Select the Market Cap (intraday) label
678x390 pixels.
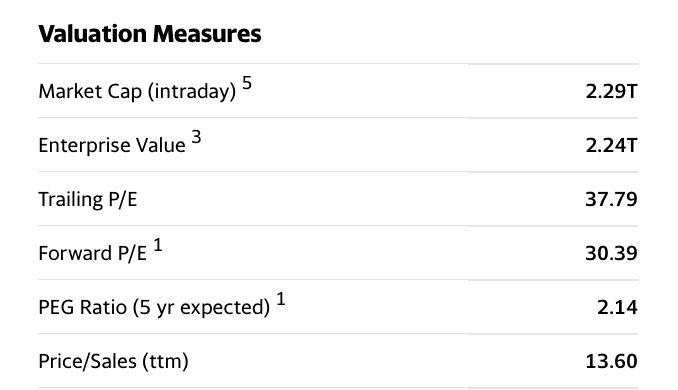point(138,91)
